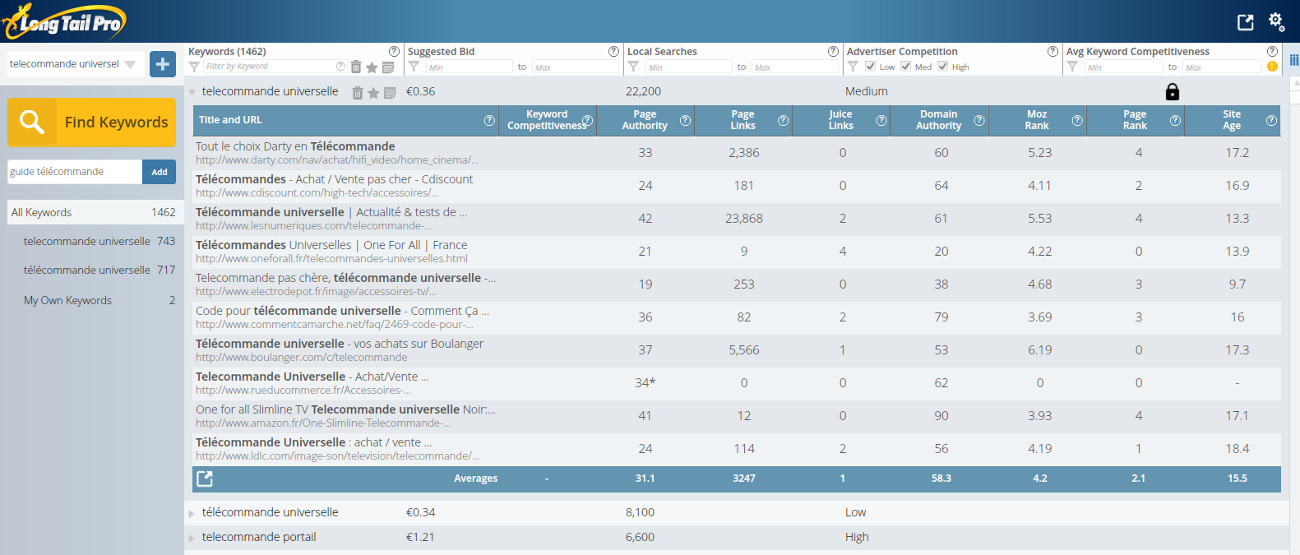Star the telecommande universelle keyword as favorite
Screen dimensions: 1300x555
(373, 92)
